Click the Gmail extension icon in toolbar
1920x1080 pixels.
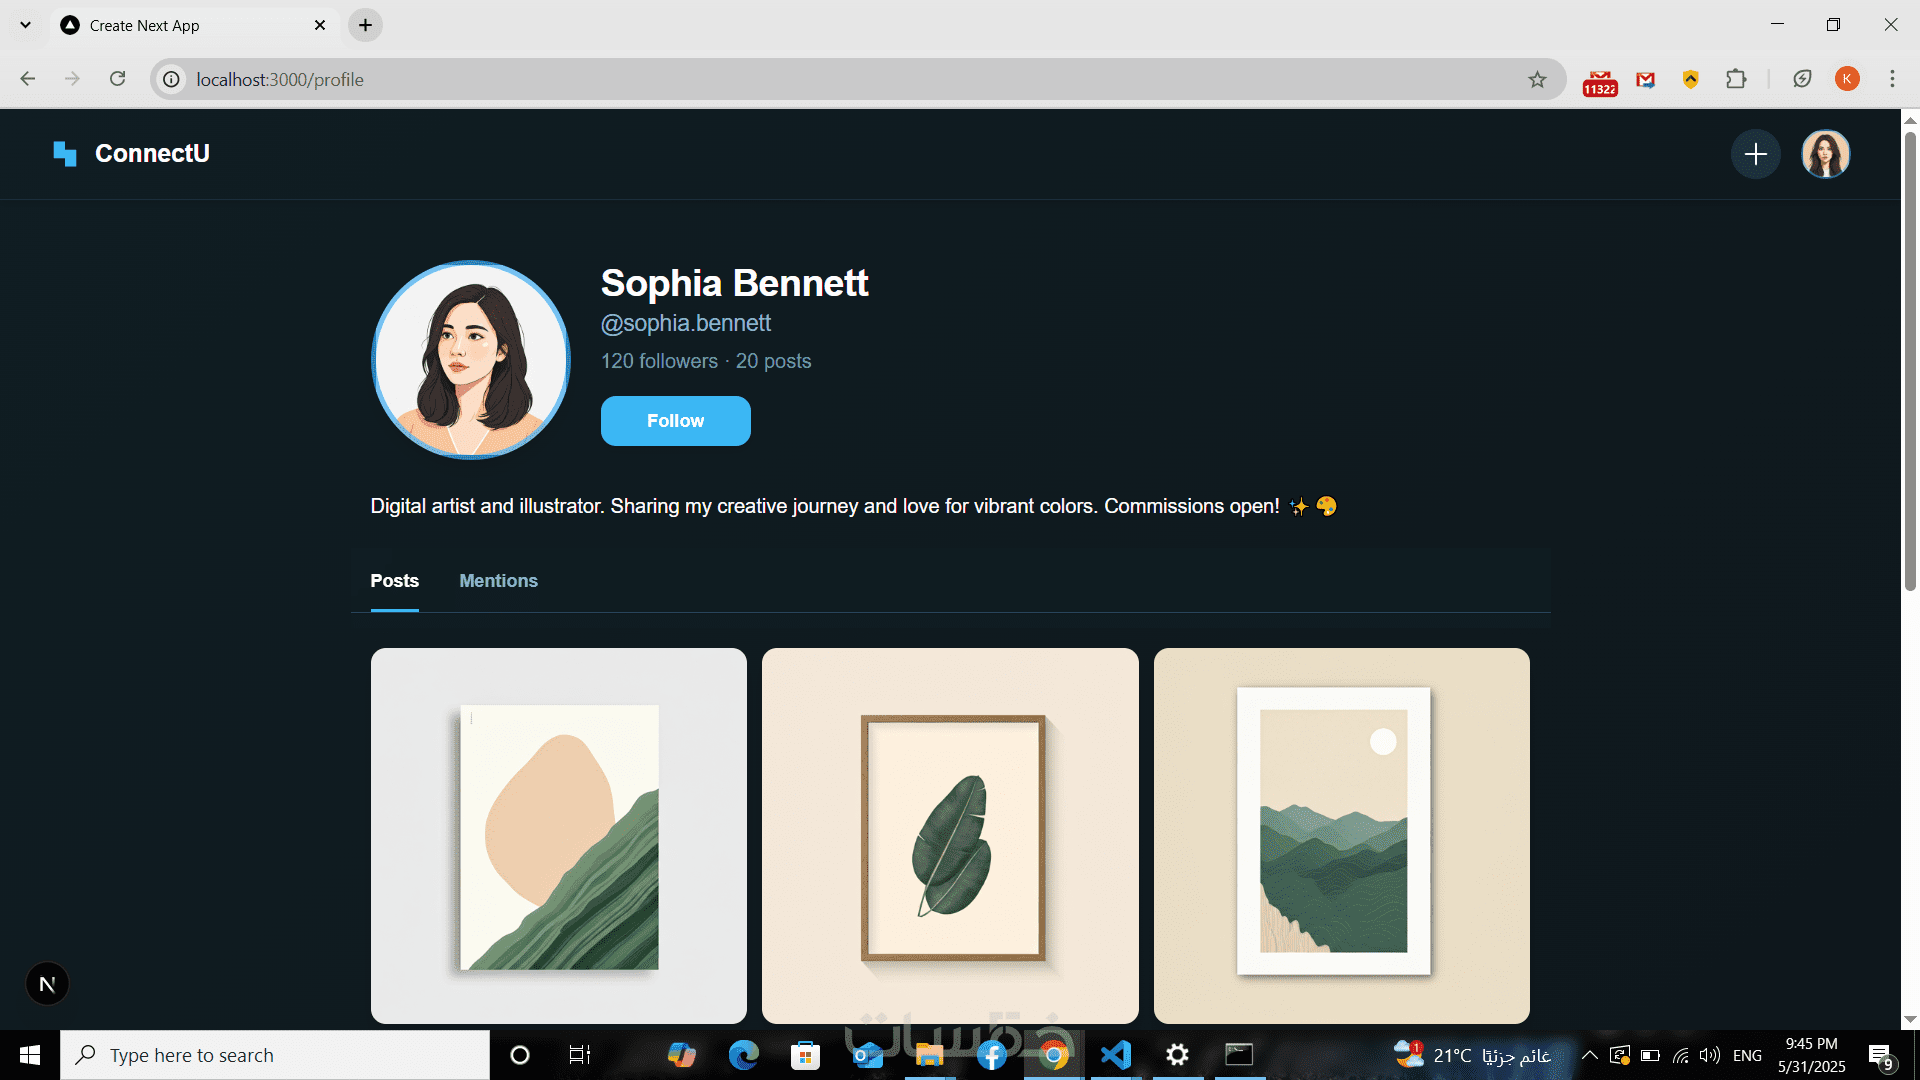[1645, 80]
